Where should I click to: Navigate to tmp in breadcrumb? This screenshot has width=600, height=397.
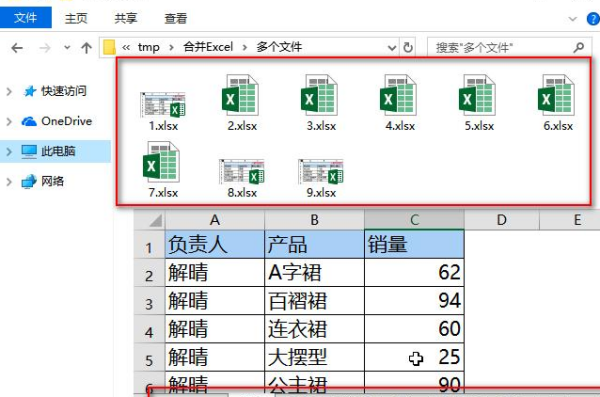pos(148,47)
